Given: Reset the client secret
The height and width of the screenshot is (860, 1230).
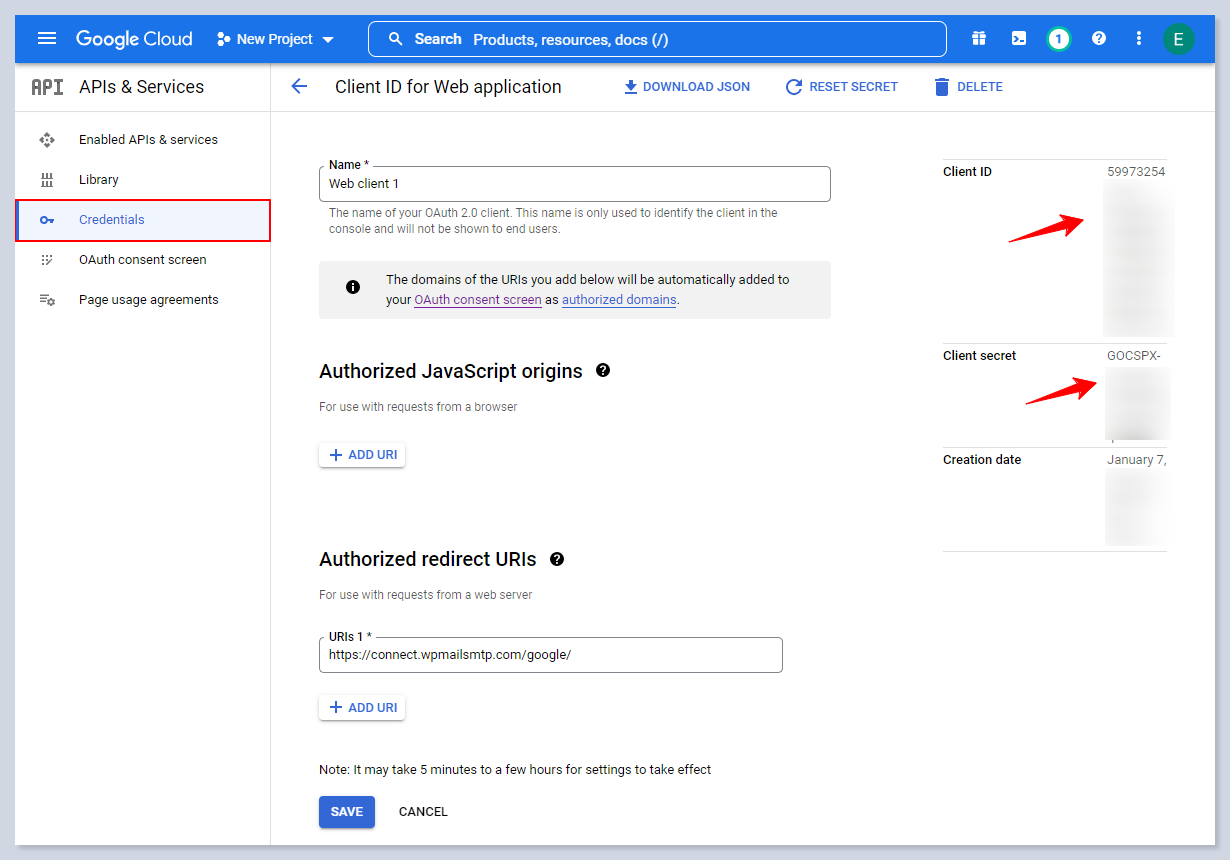Looking at the screenshot, I should tap(842, 87).
